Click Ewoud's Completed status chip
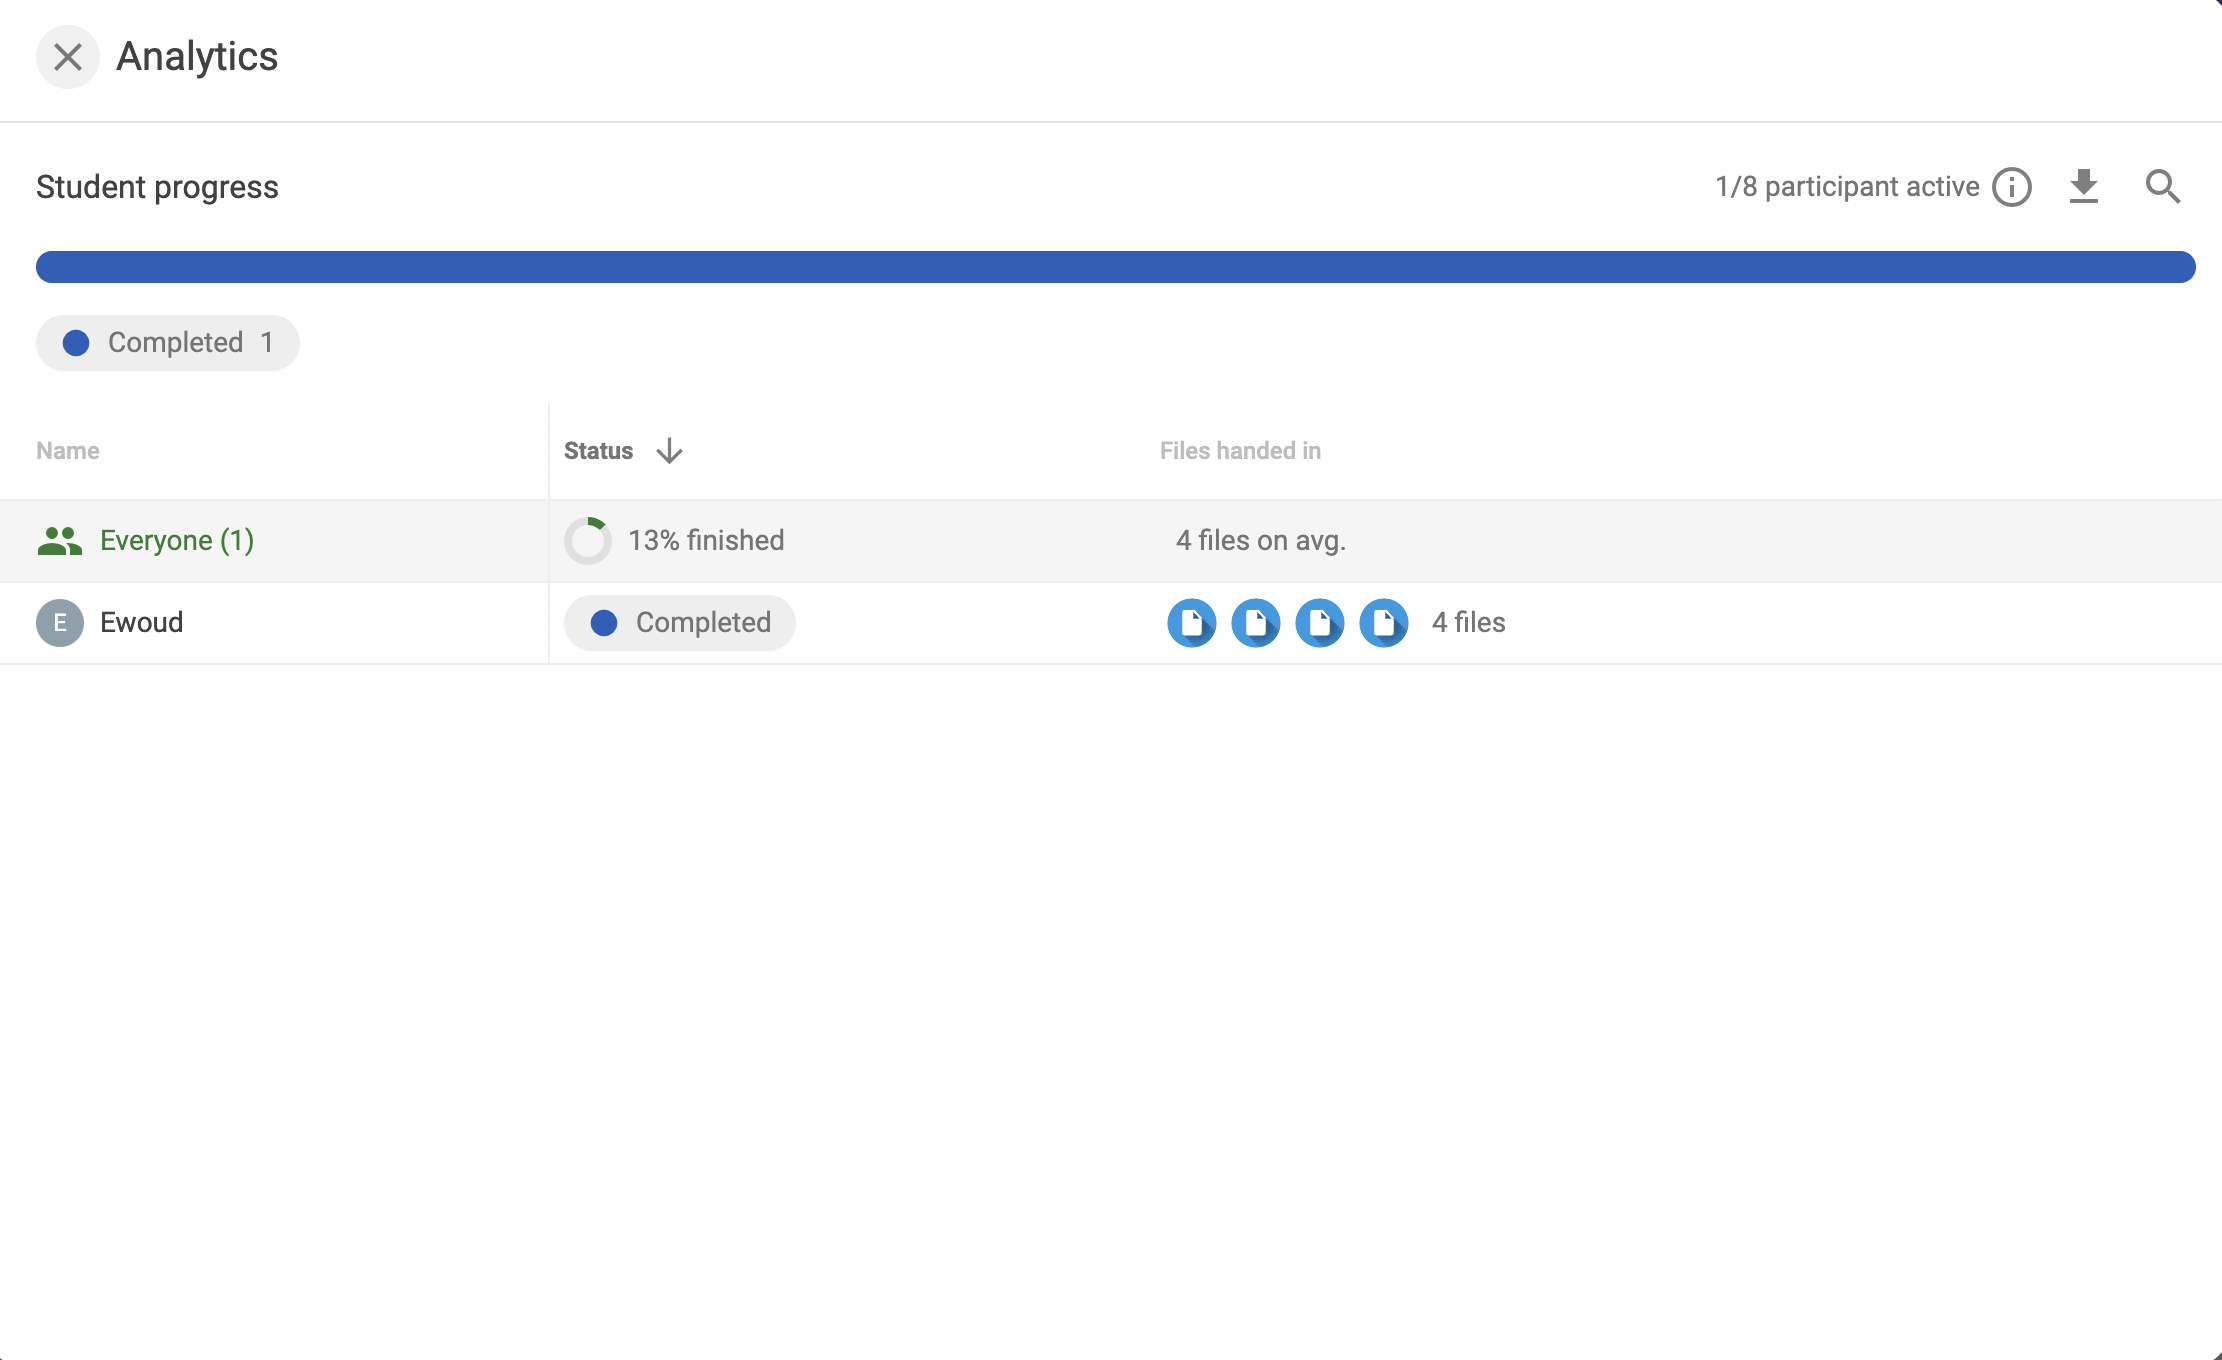 [680, 623]
